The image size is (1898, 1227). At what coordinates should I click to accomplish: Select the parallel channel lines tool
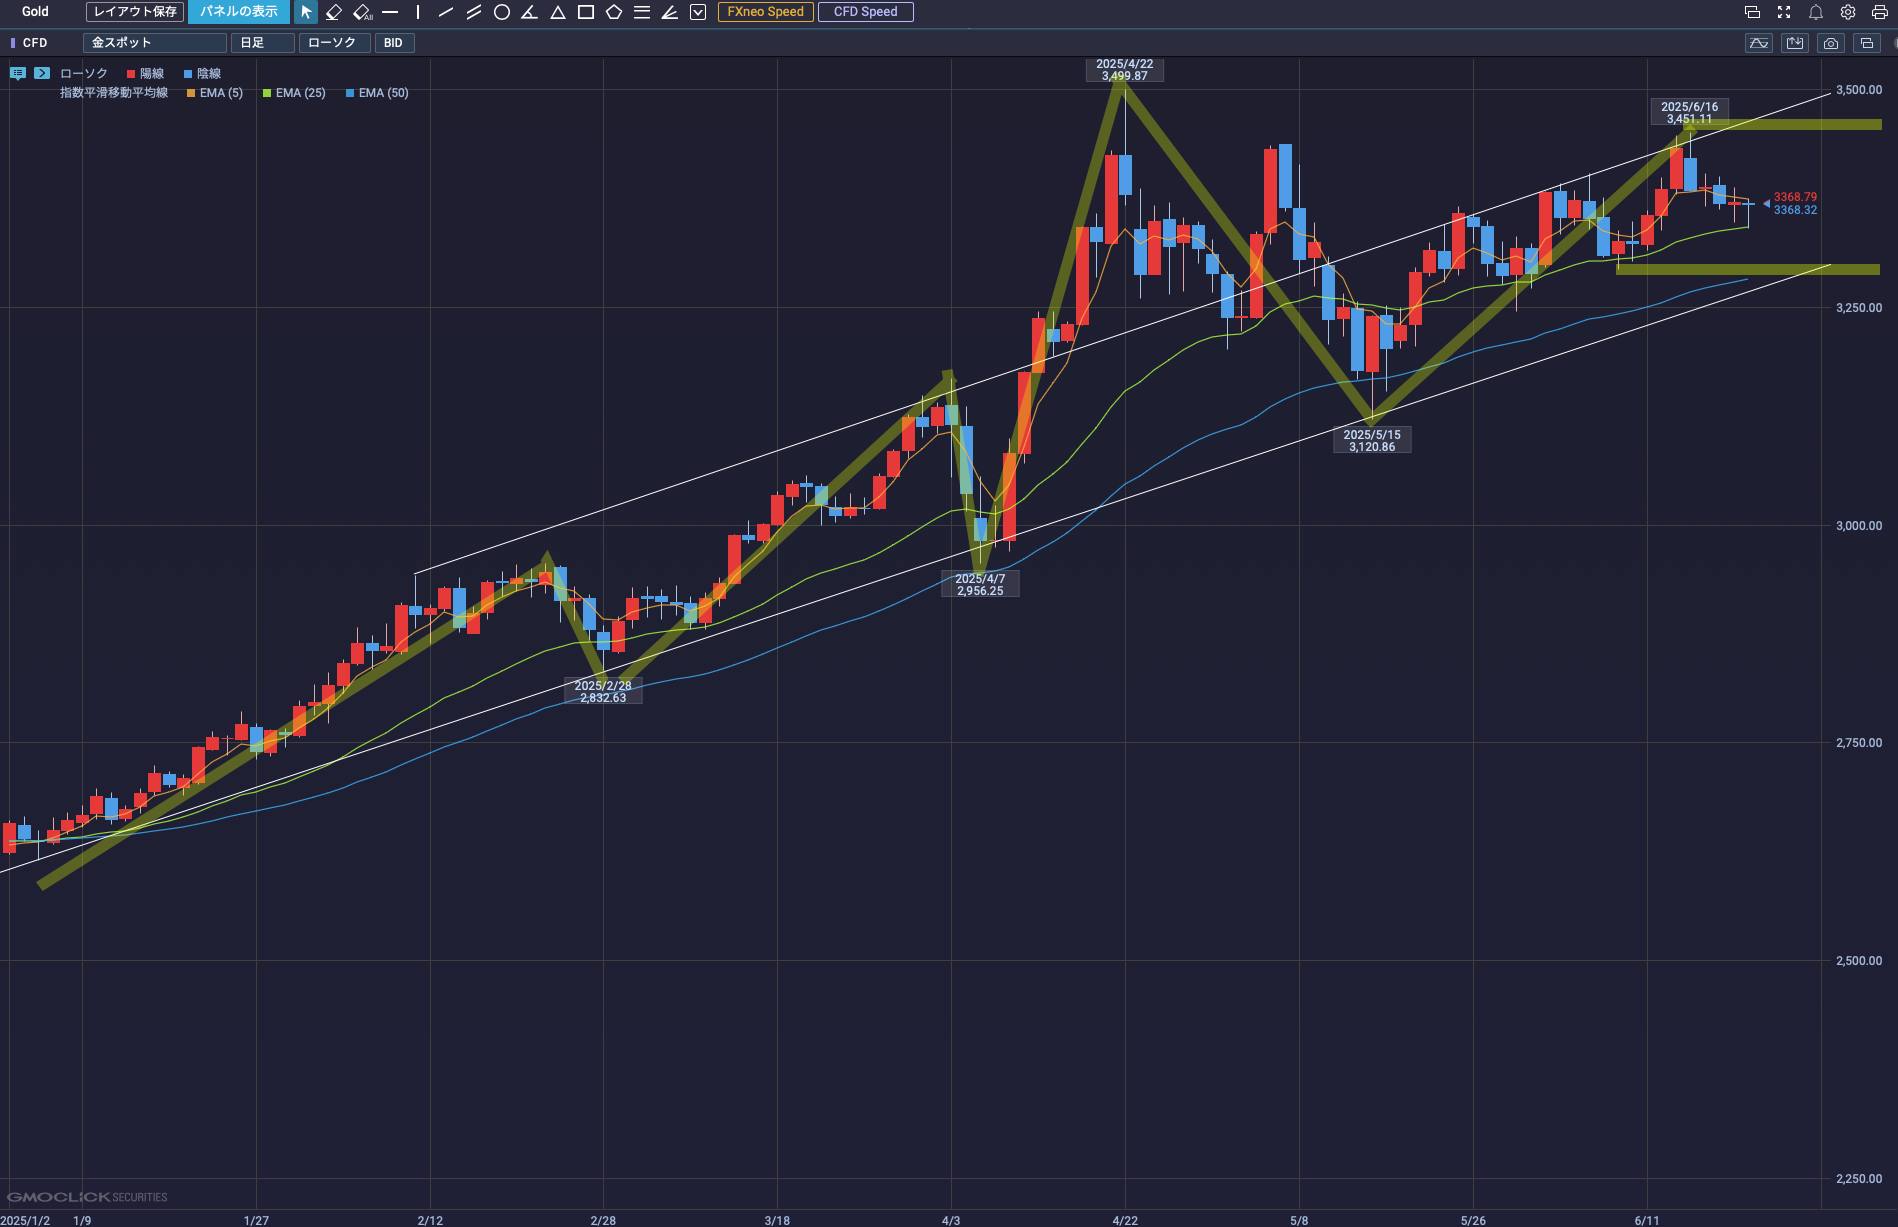click(x=474, y=12)
